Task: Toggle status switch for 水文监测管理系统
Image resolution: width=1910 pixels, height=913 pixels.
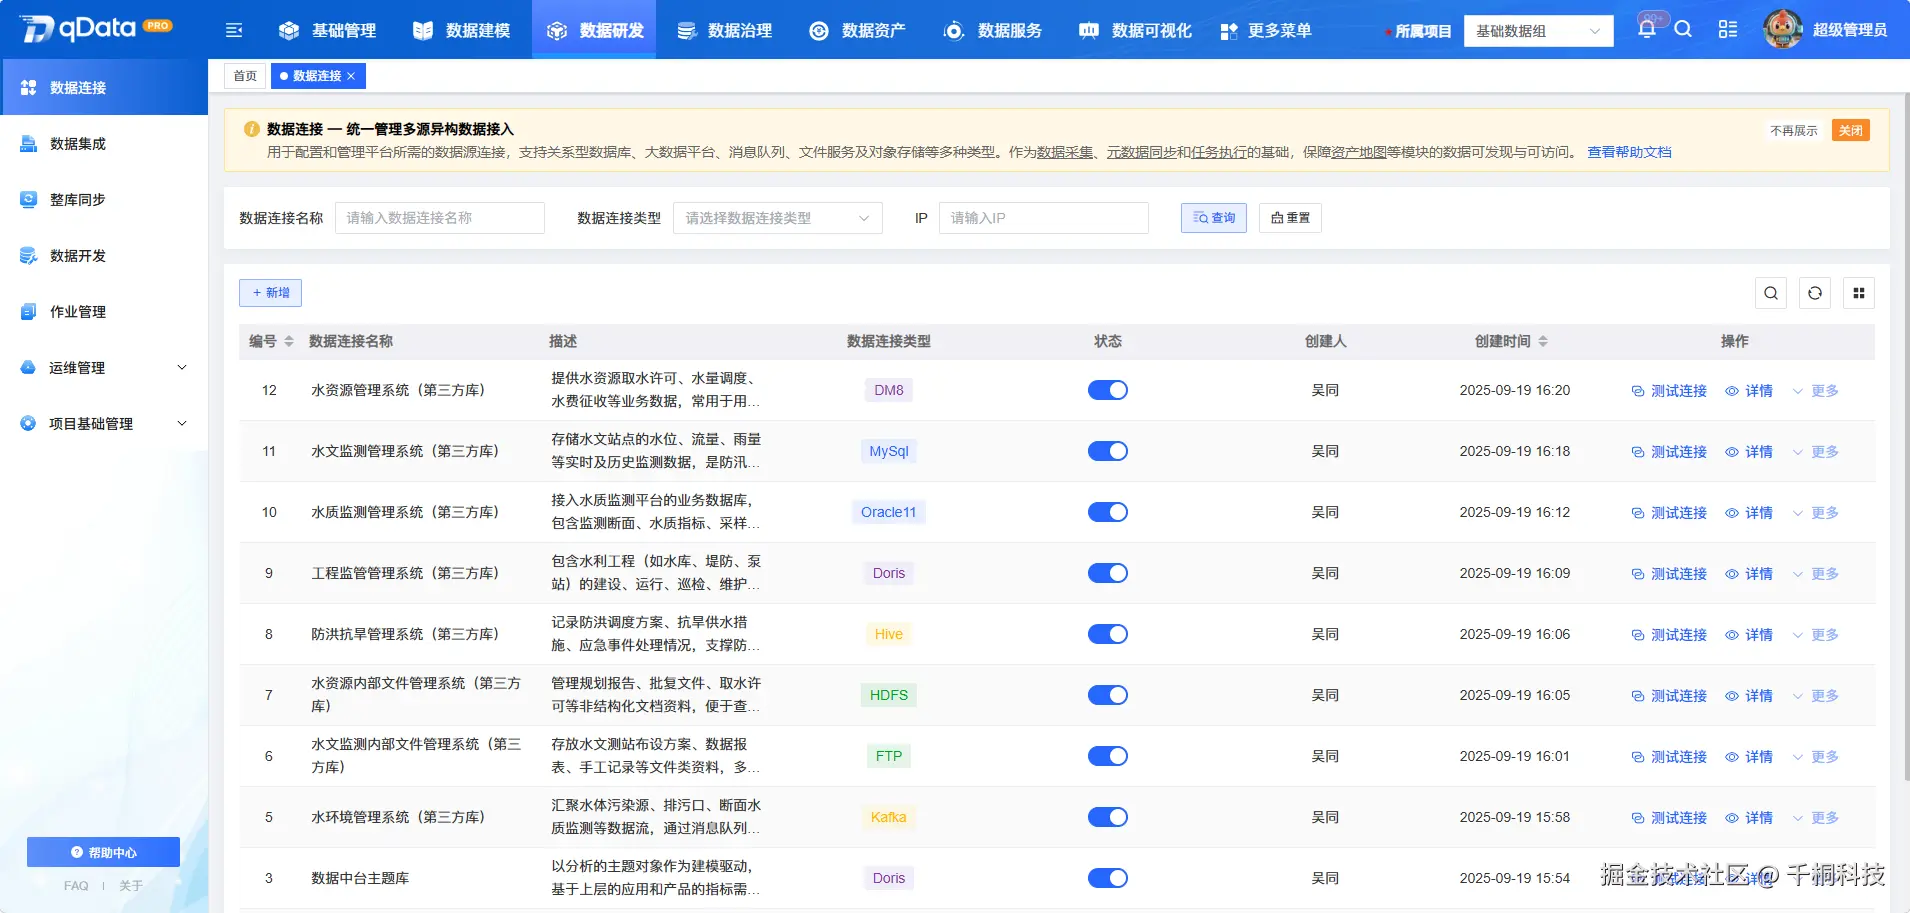Action: point(1108,451)
